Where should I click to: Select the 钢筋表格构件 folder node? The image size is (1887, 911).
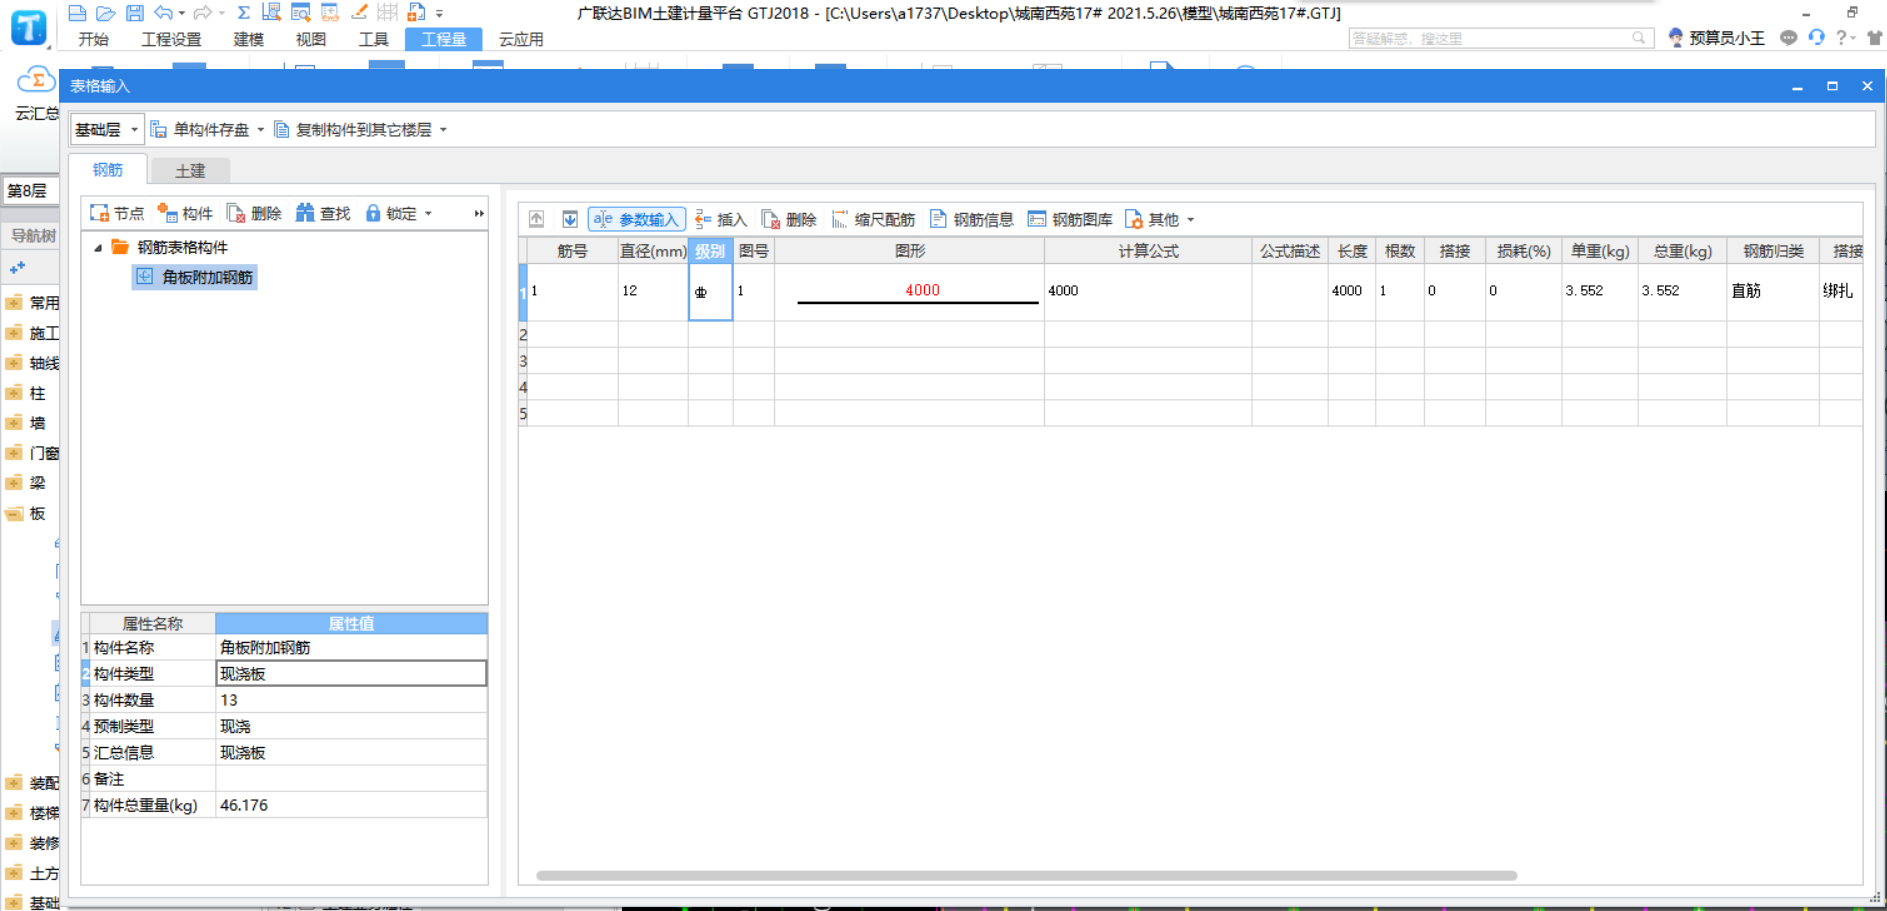pyautogui.click(x=170, y=247)
